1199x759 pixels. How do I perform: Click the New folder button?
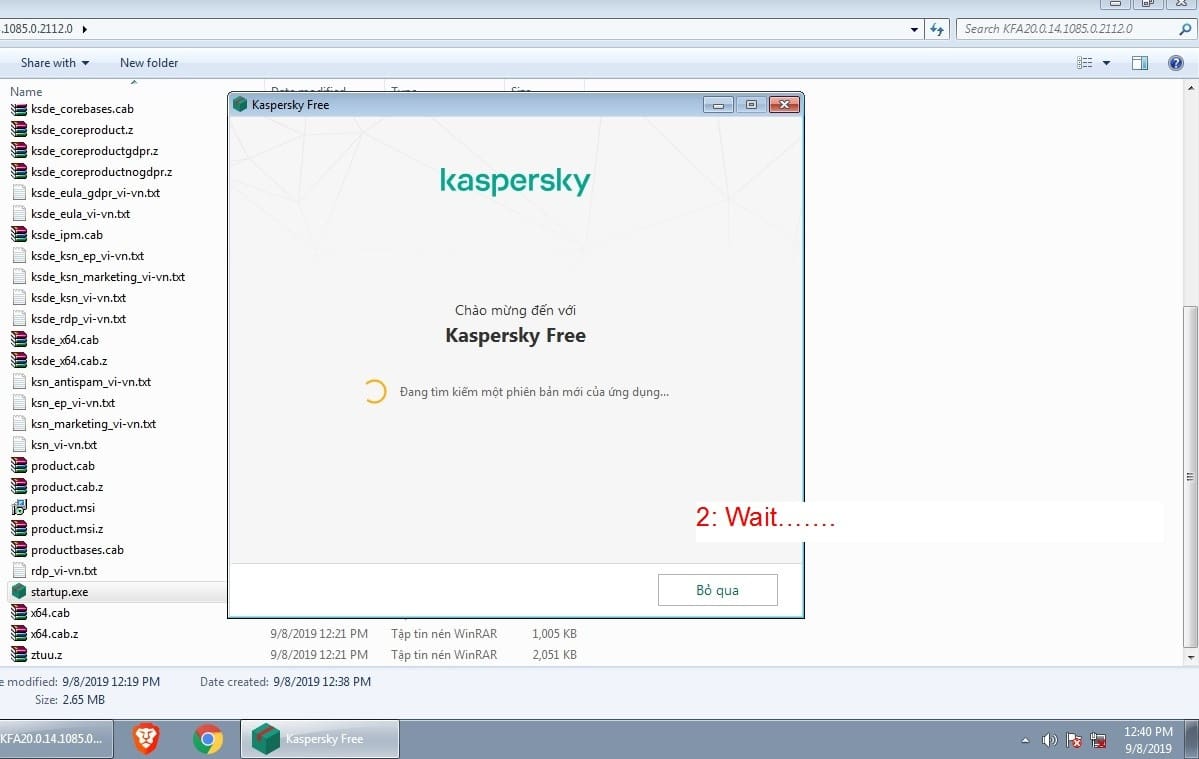(x=149, y=63)
